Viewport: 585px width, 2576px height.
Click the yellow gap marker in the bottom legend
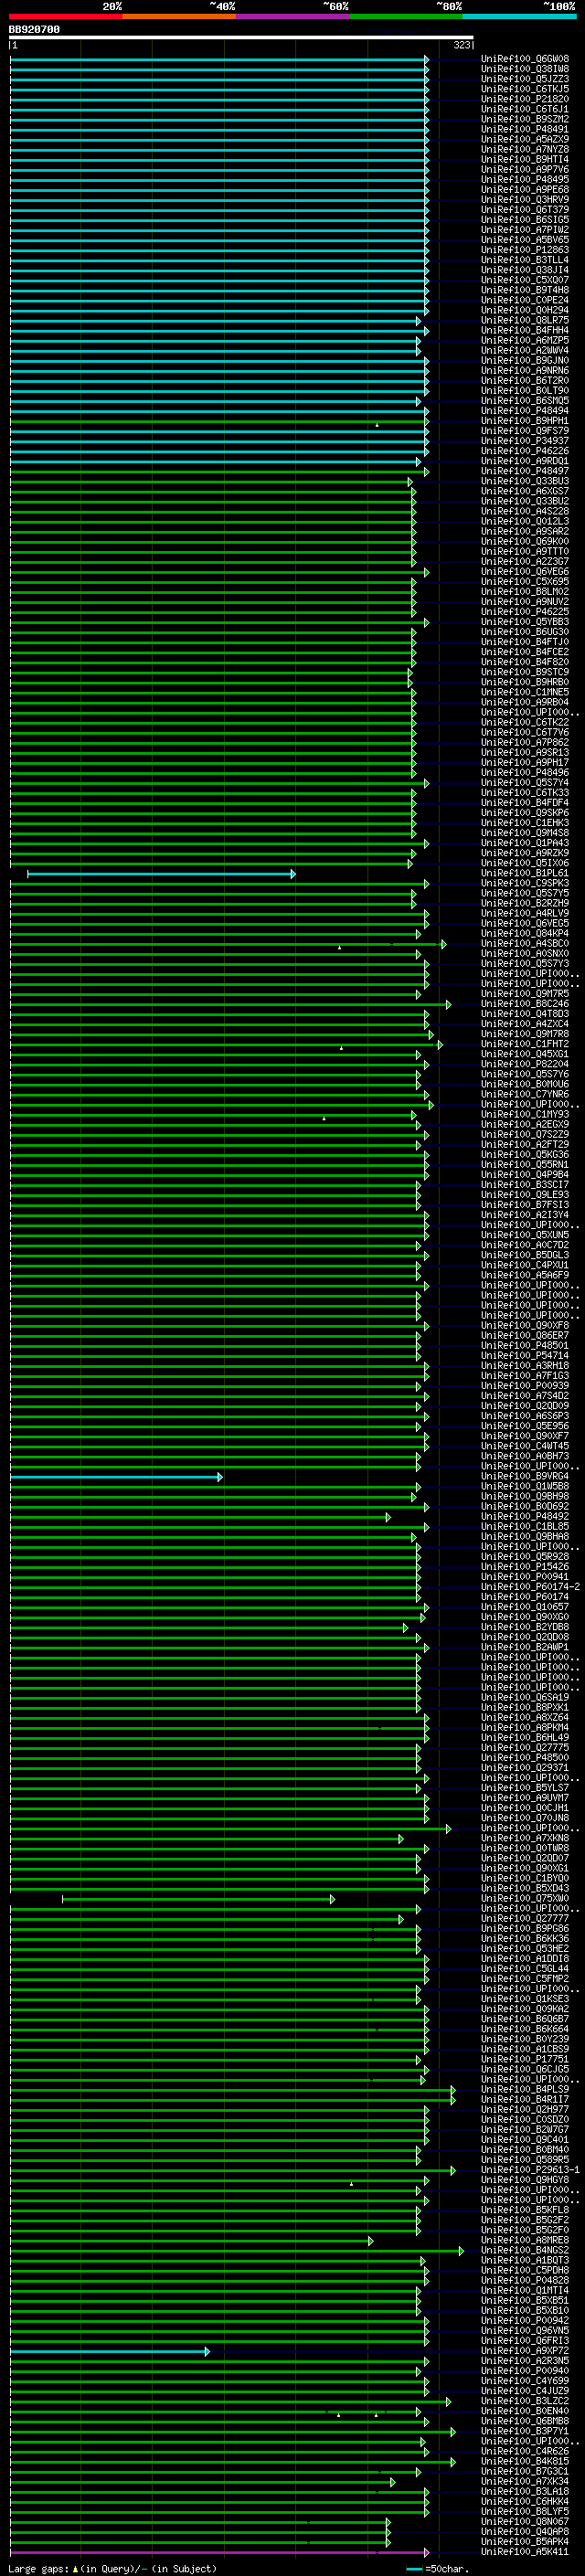coord(75,2569)
